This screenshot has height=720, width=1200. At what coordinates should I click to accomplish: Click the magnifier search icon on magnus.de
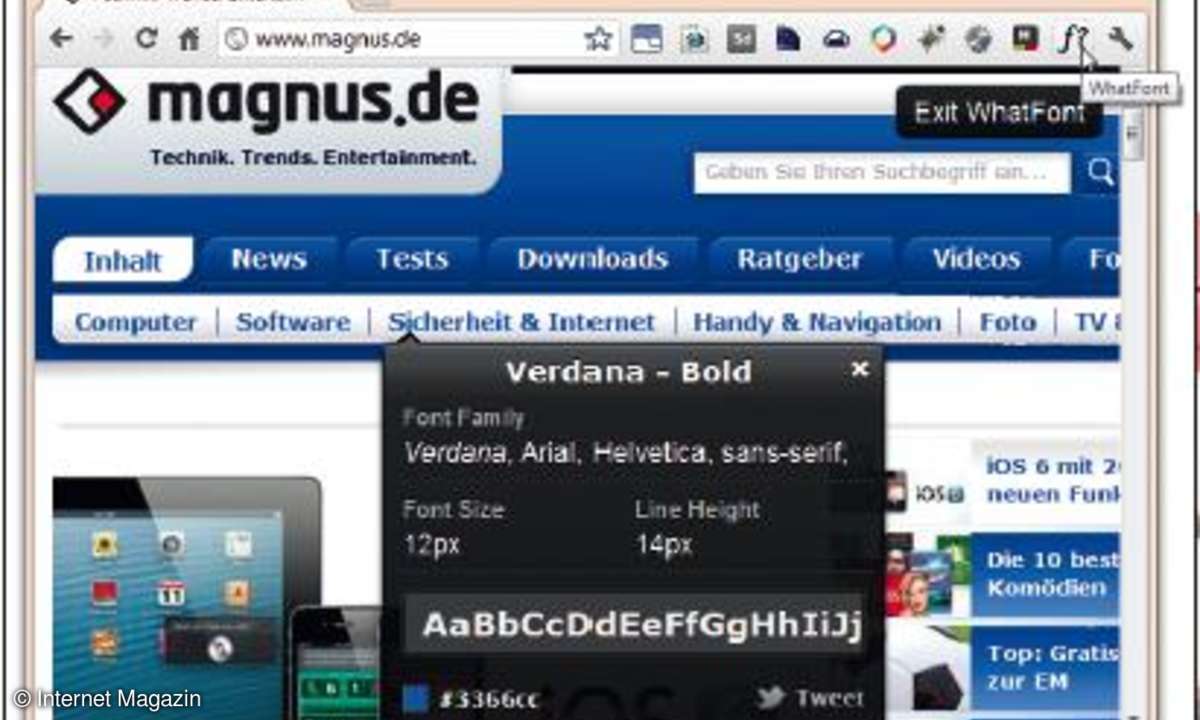tap(1100, 173)
